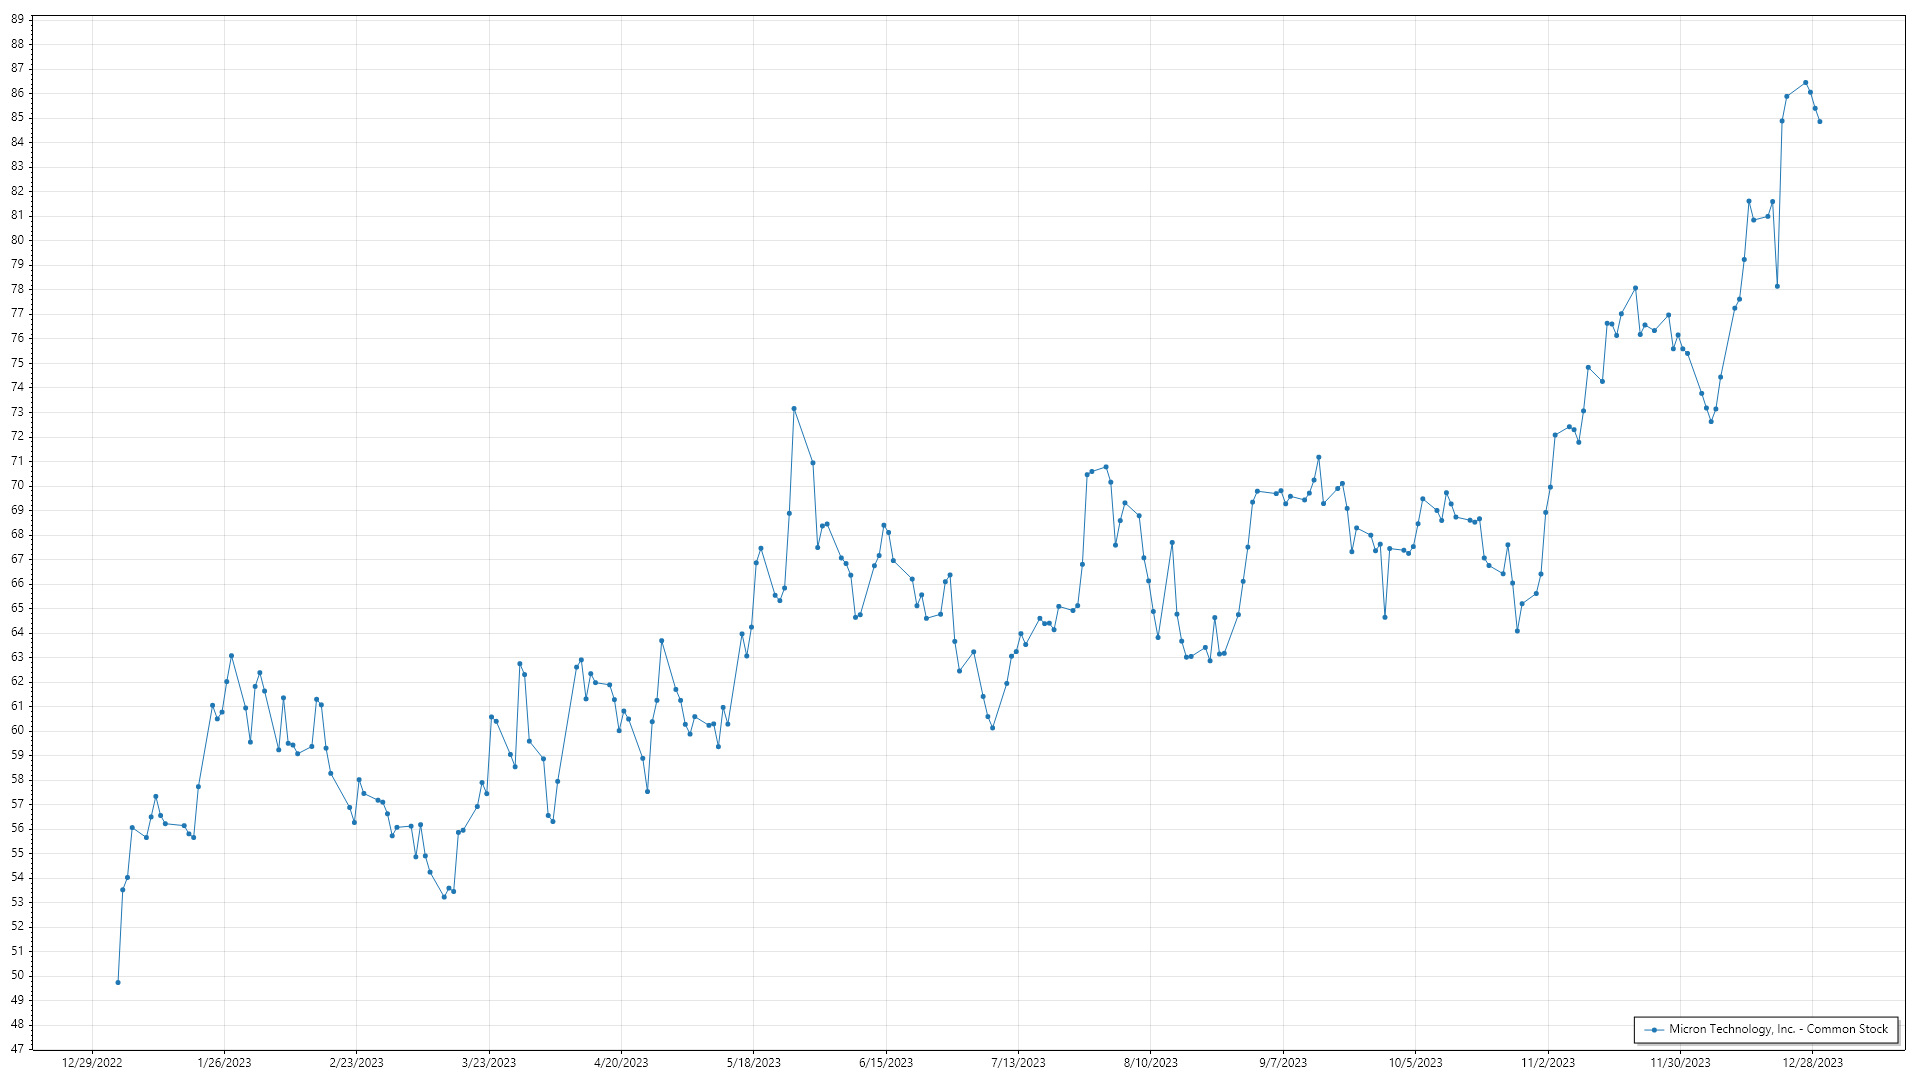Click the 47 y-axis value label
Screen dimensions: 1920x1080
18,1049
